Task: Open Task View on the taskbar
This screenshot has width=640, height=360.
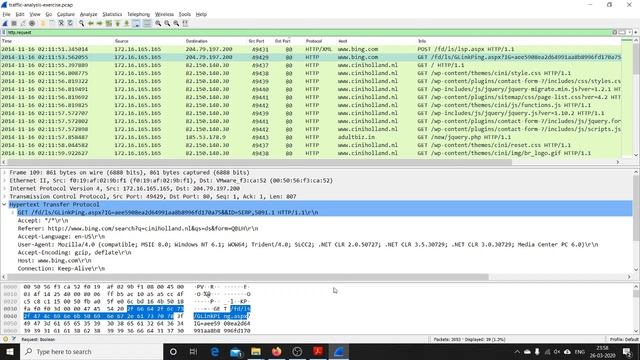Action: [x=193, y=351]
